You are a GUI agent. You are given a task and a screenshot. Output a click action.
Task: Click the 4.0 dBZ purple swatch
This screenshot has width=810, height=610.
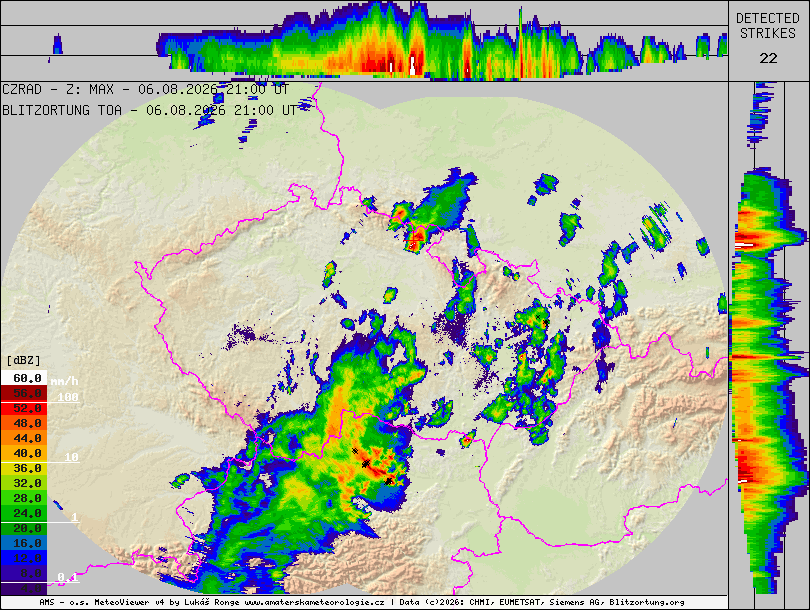pos(24,588)
